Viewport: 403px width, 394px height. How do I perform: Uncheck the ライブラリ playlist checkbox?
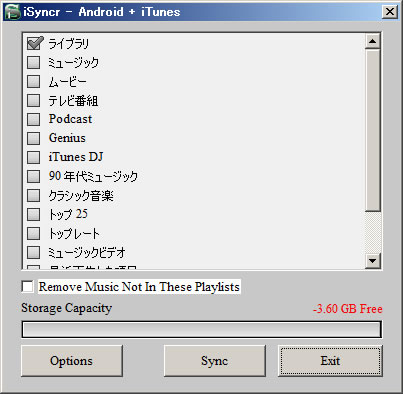[x=34, y=43]
